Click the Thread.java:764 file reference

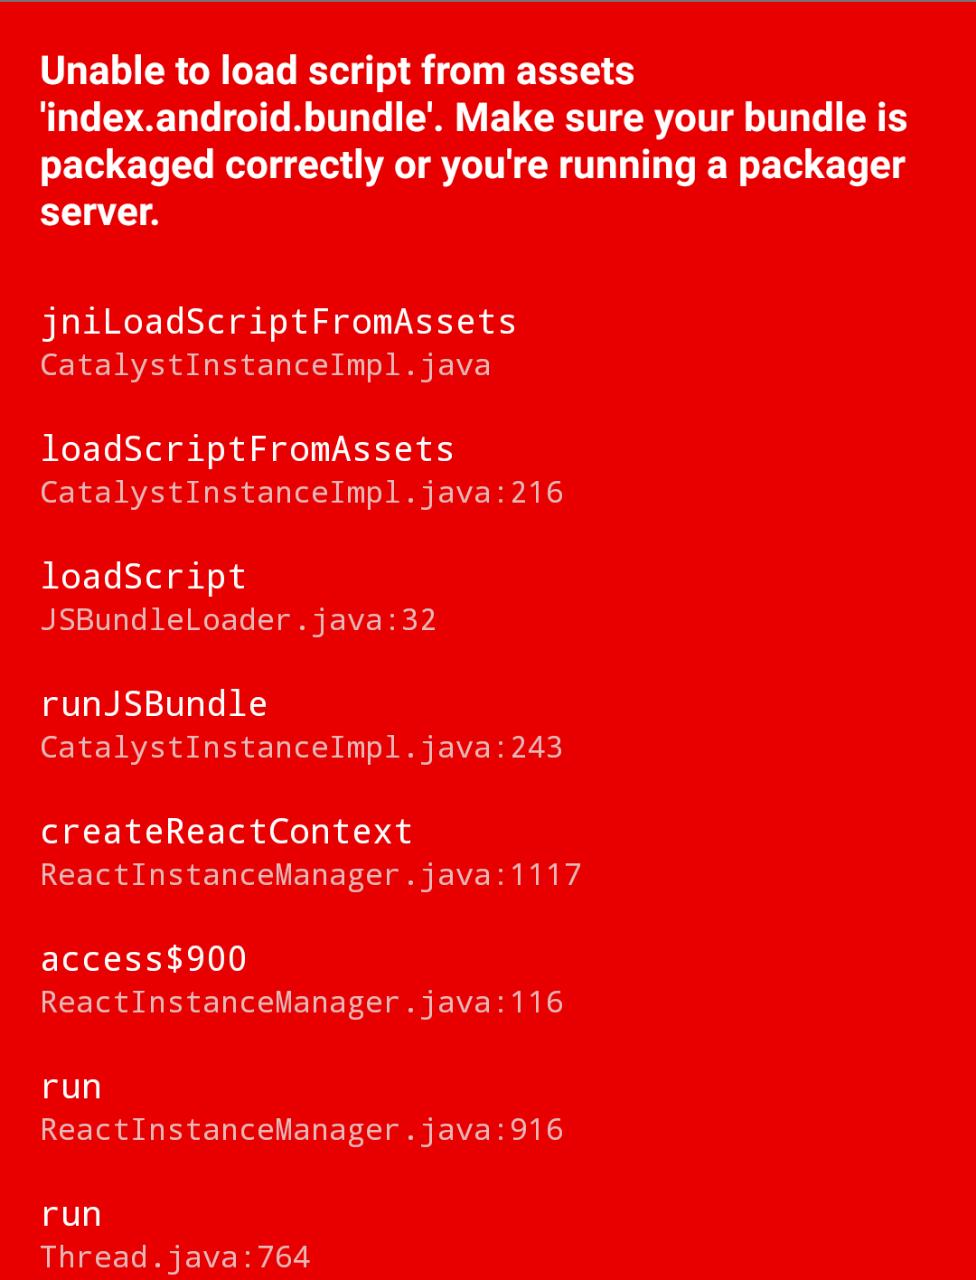[x=175, y=1257]
